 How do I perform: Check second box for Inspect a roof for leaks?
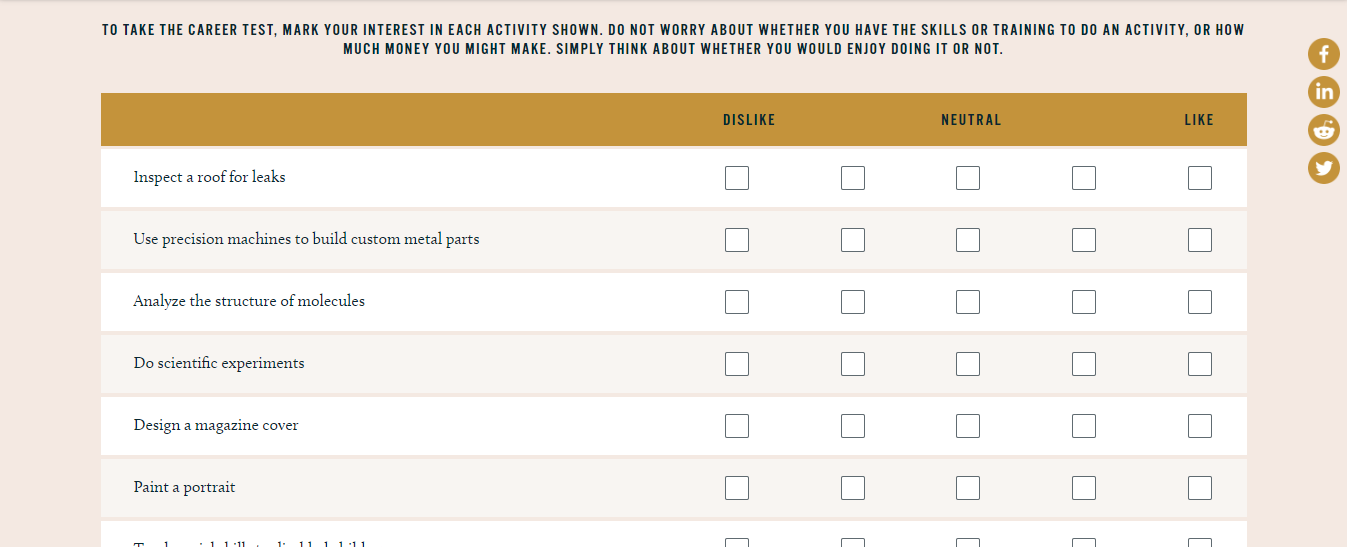853,178
